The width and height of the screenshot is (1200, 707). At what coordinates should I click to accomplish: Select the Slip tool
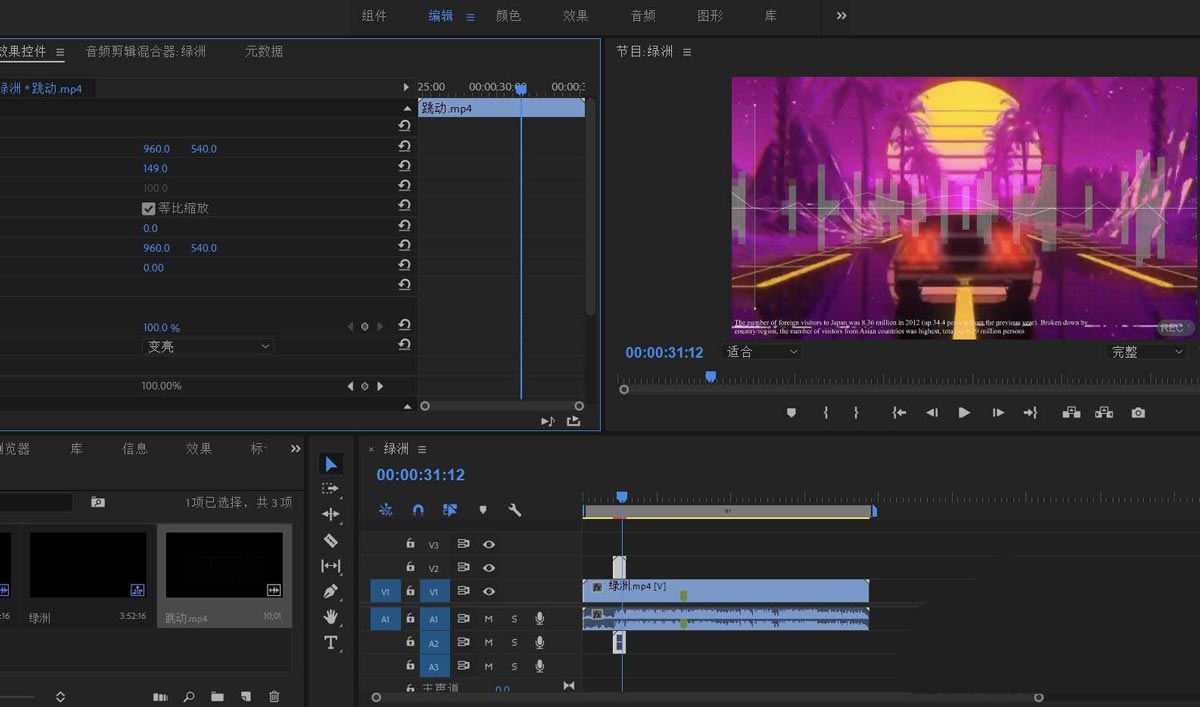point(331,566)
